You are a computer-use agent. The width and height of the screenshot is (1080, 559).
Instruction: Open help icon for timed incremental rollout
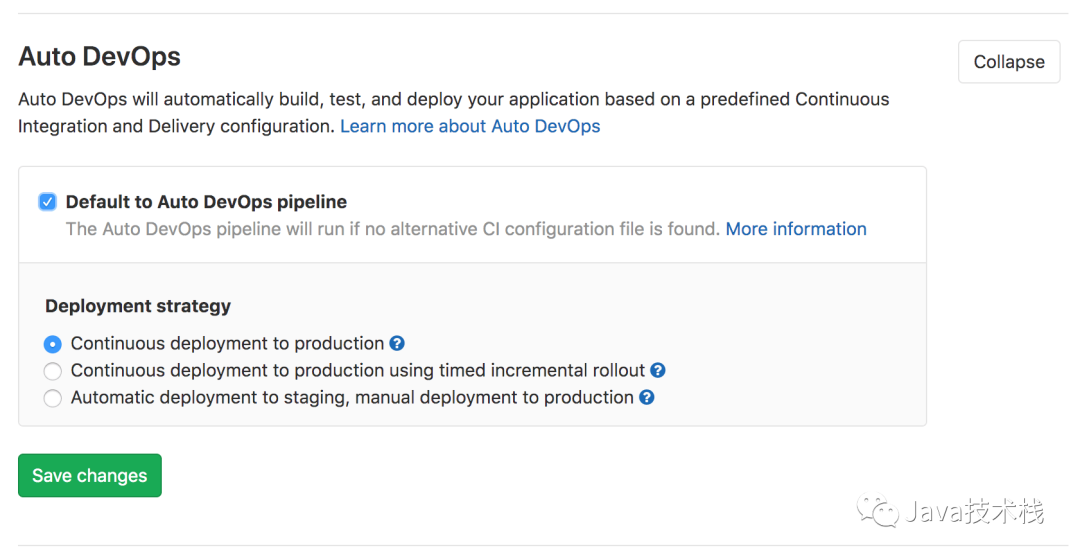click(x=658, y=370)
